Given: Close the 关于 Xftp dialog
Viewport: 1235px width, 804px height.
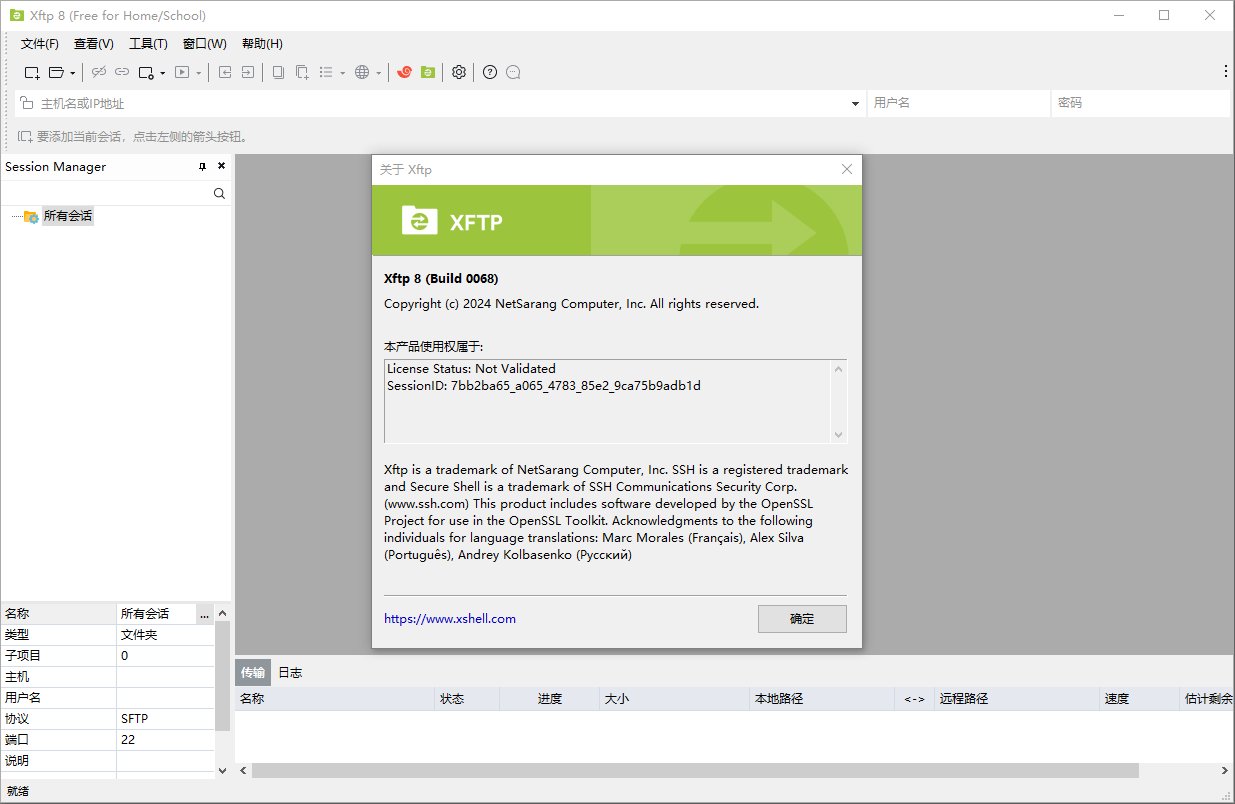Looking at the screenshot, I should click(x=847, y=169).
